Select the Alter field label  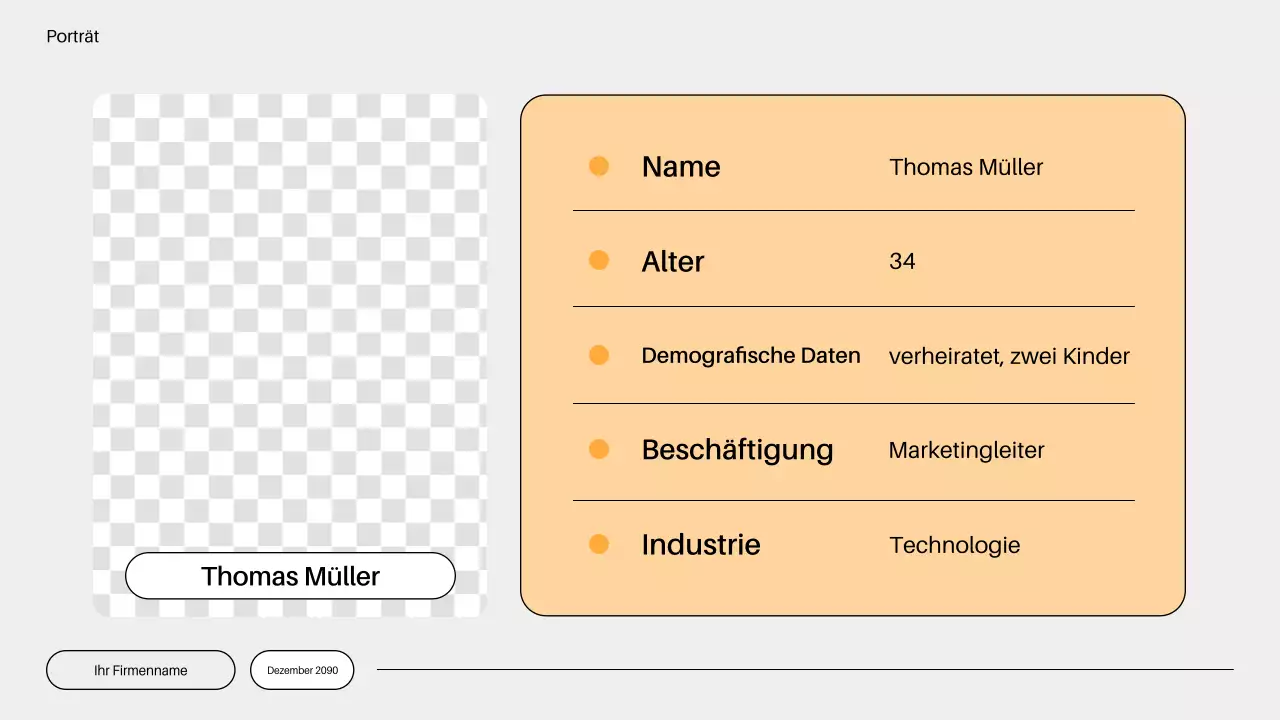pos(672,261)
